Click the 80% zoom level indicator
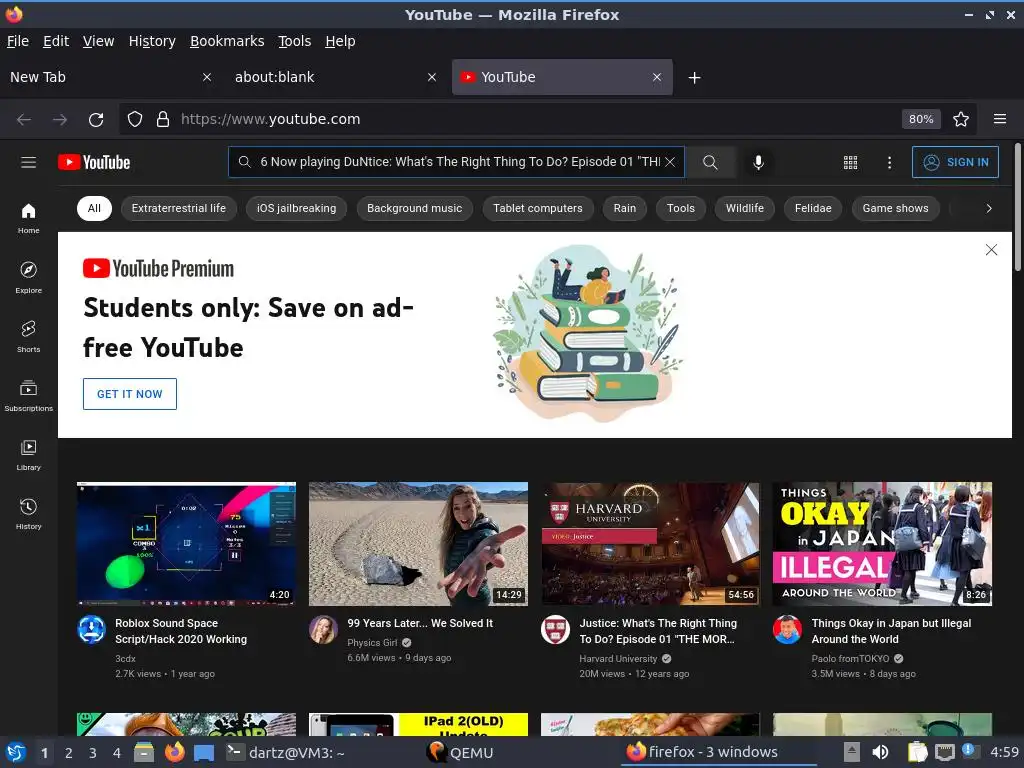 coord(921,120)
